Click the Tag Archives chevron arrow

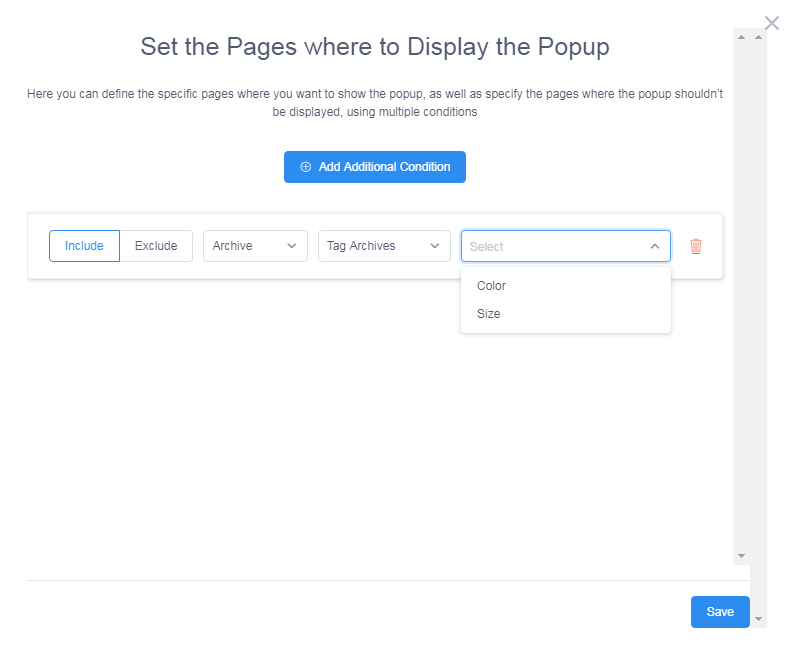pyautogui.click(x=434, y=246)
